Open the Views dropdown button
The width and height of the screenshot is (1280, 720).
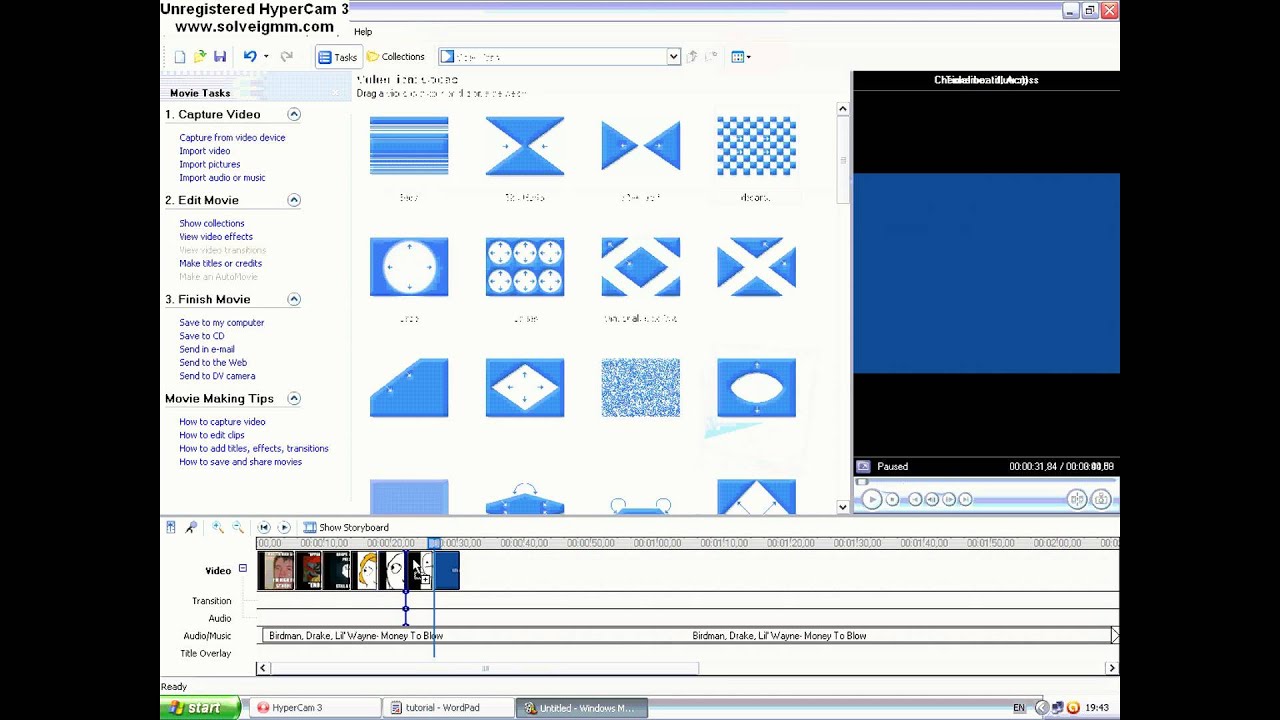pos(741,57)
